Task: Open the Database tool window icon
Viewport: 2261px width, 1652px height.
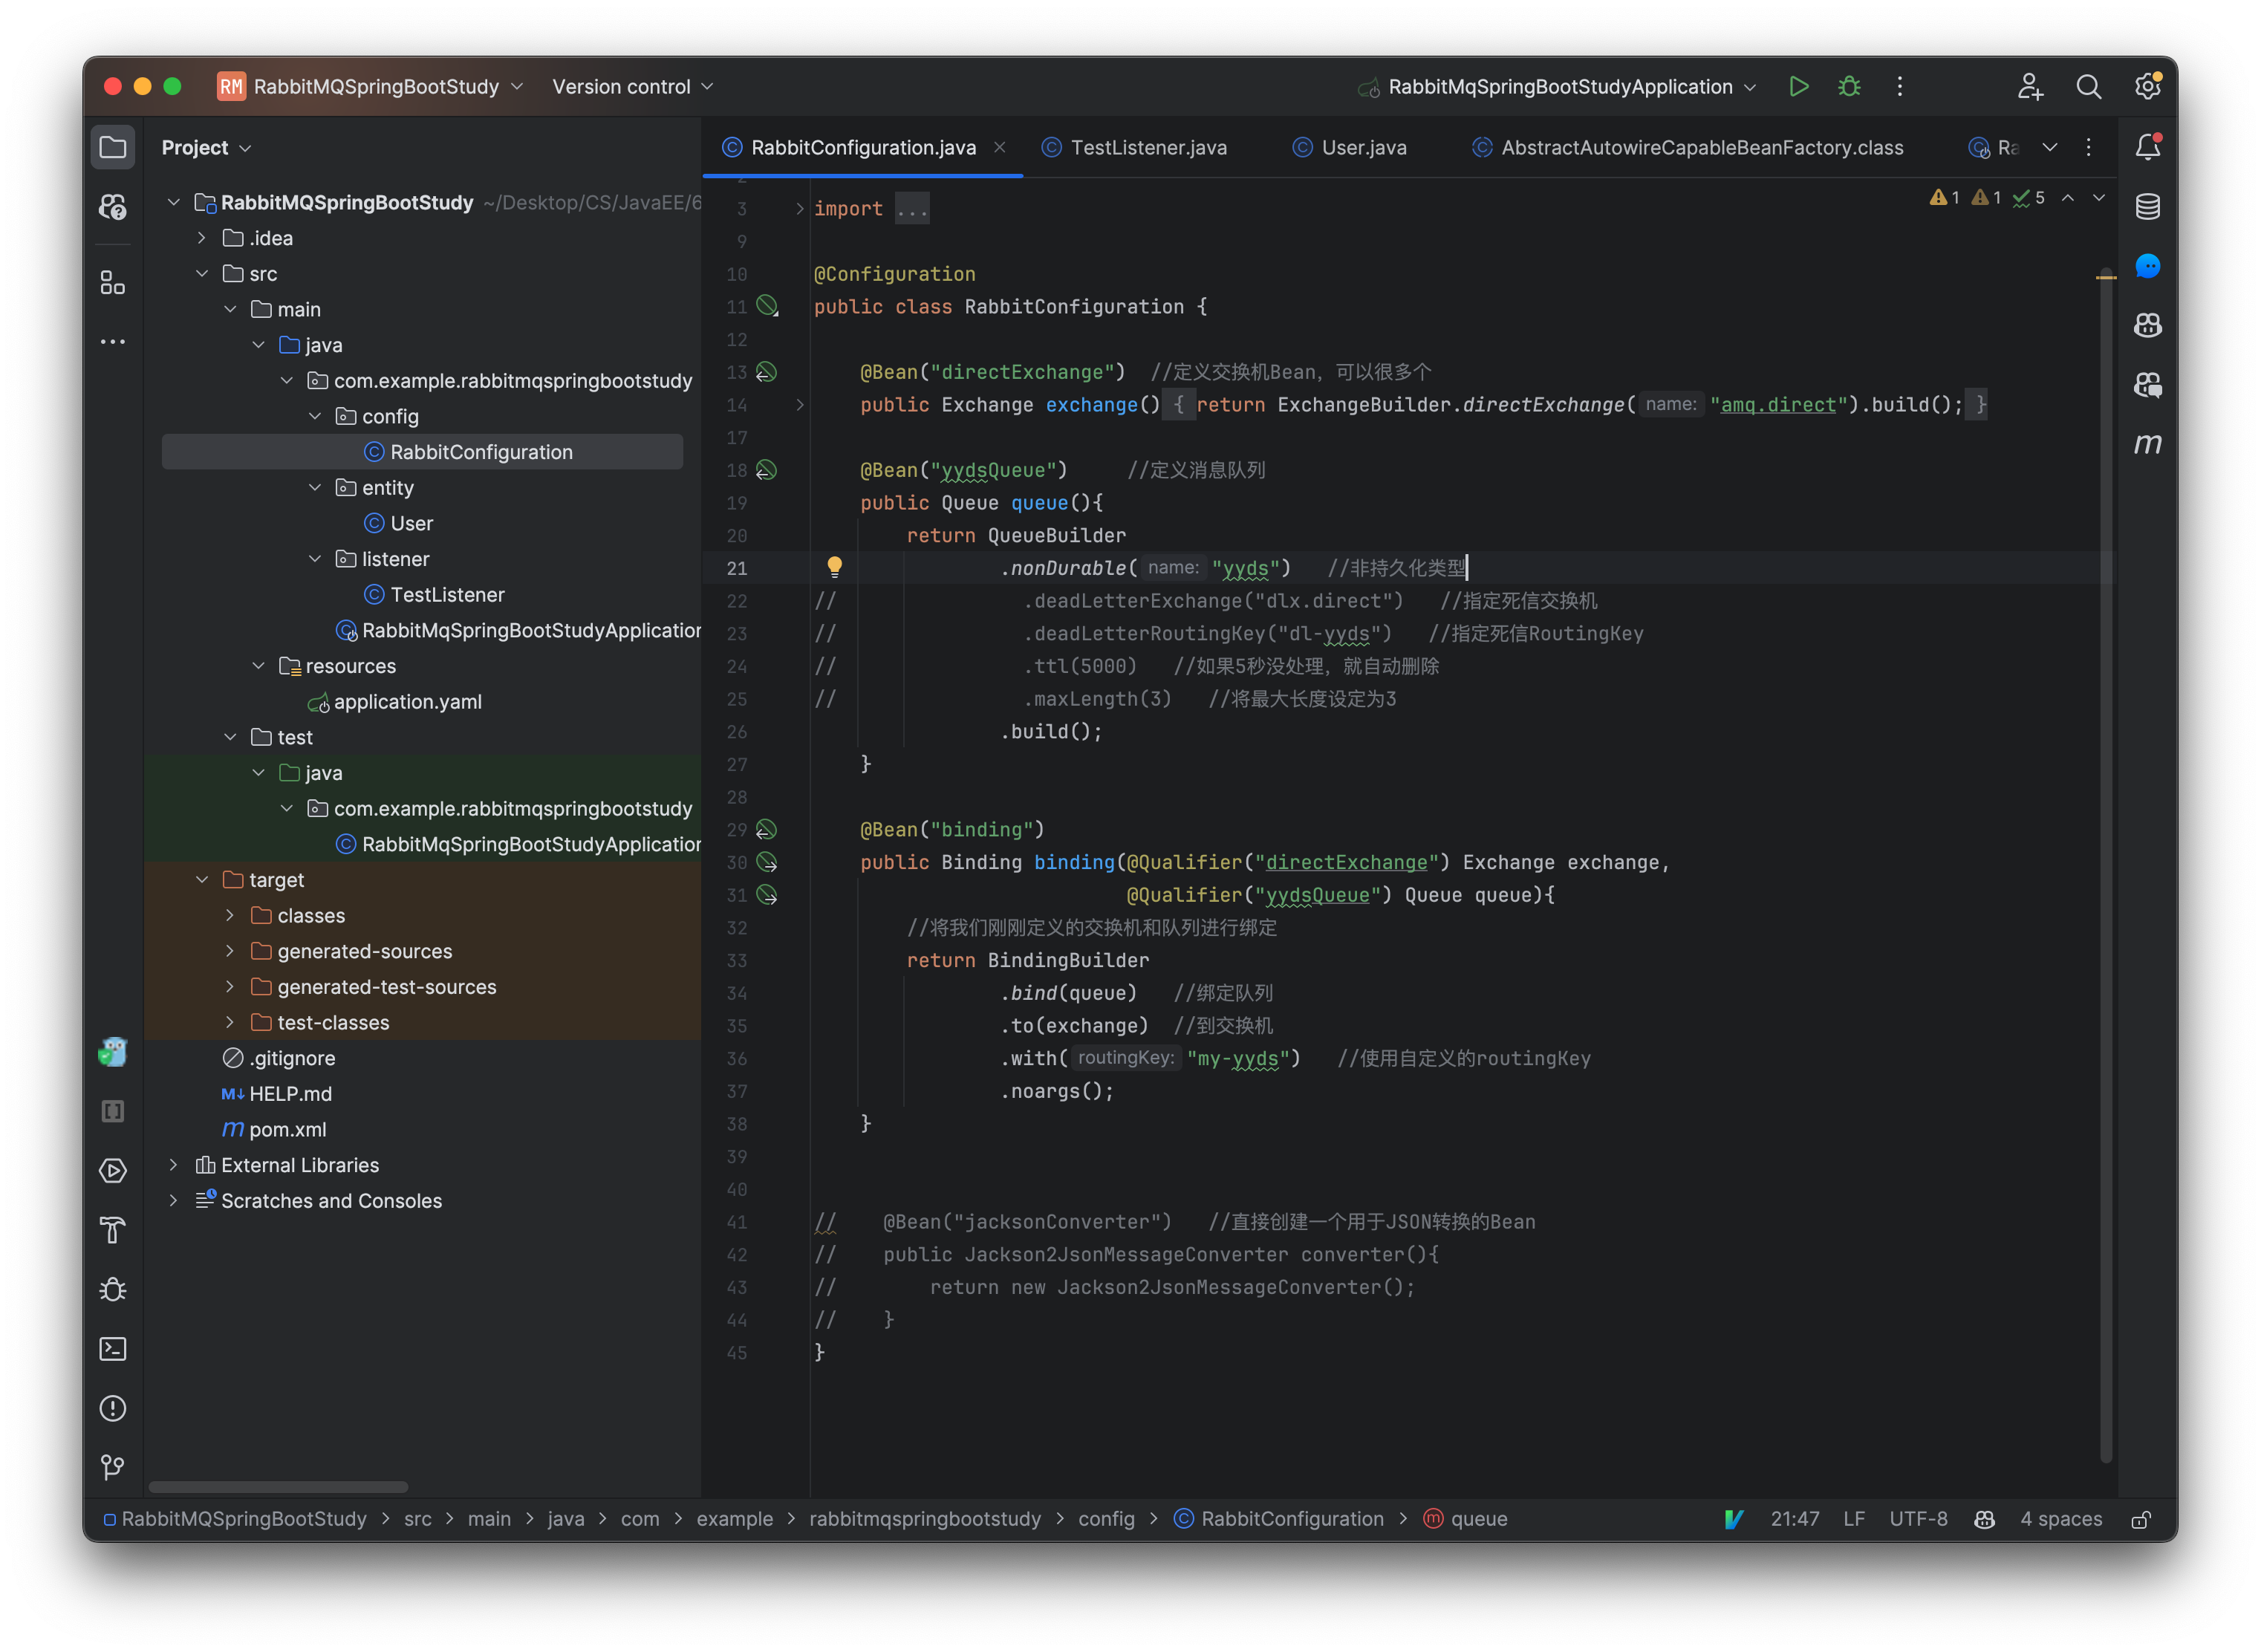Action: [2147, 207]
